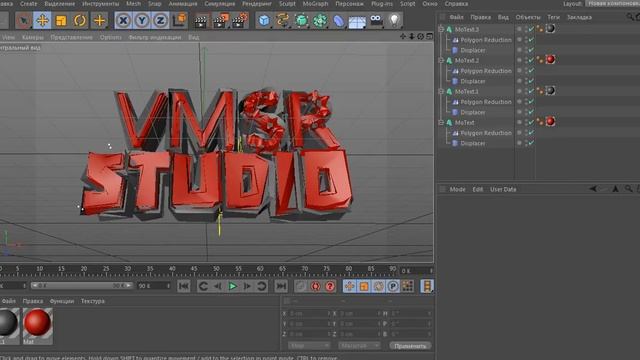
Task: Open the Plug-ins menu
Action: click(382, 4)
